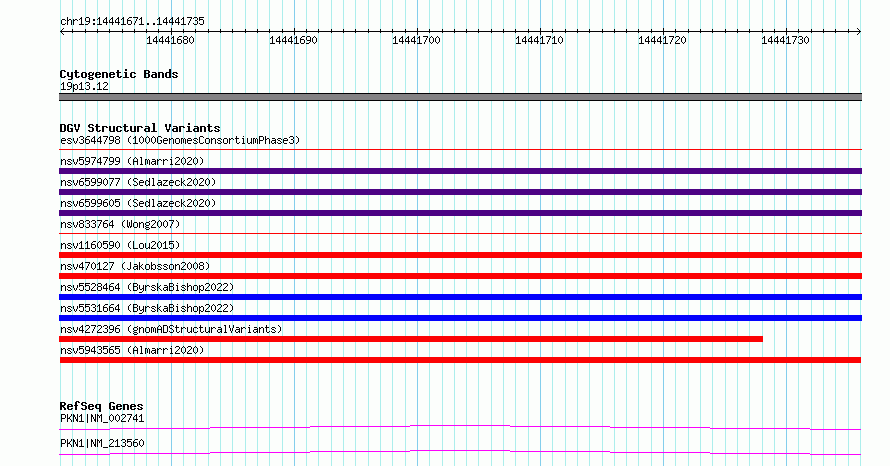Open variant nsv1160590 (Lou2015)
Image resolution: width=890 pixels, height=466 pixels.
(120, 245)
